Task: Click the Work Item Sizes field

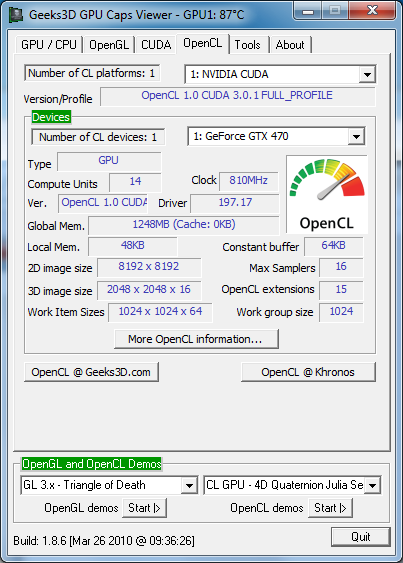Action: (x=160, y=312)
